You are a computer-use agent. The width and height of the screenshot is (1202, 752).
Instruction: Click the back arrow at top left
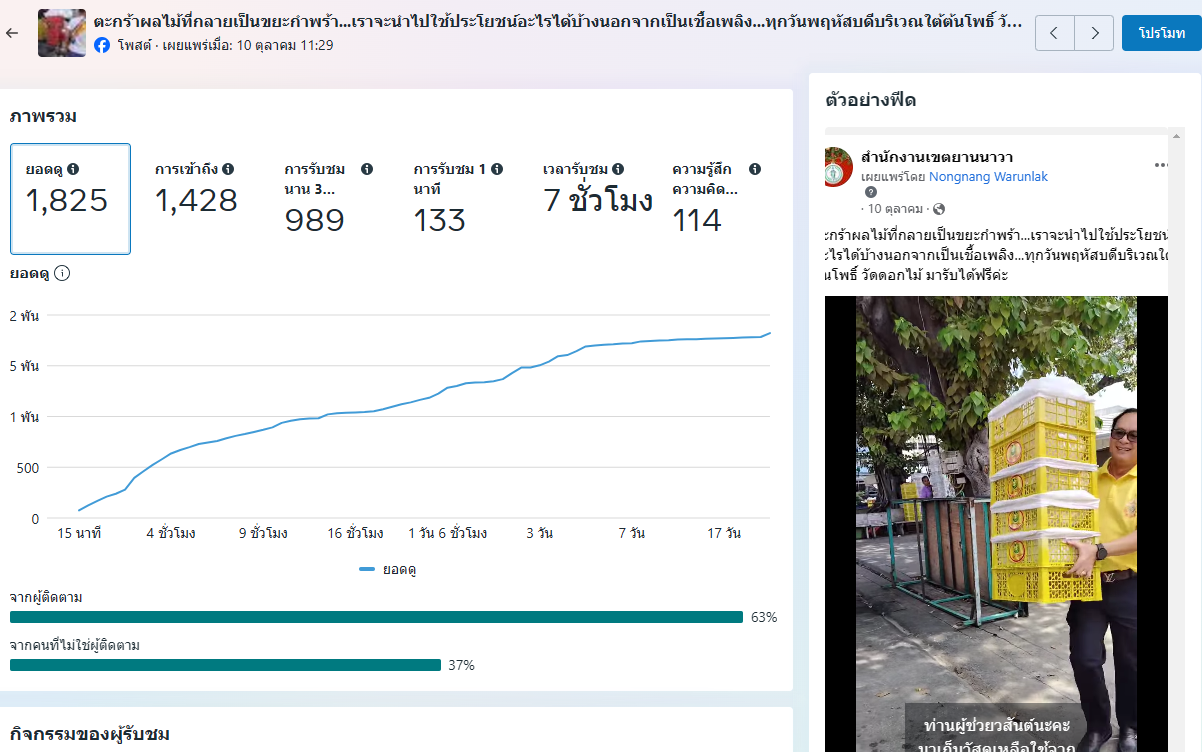coord(12,33)
